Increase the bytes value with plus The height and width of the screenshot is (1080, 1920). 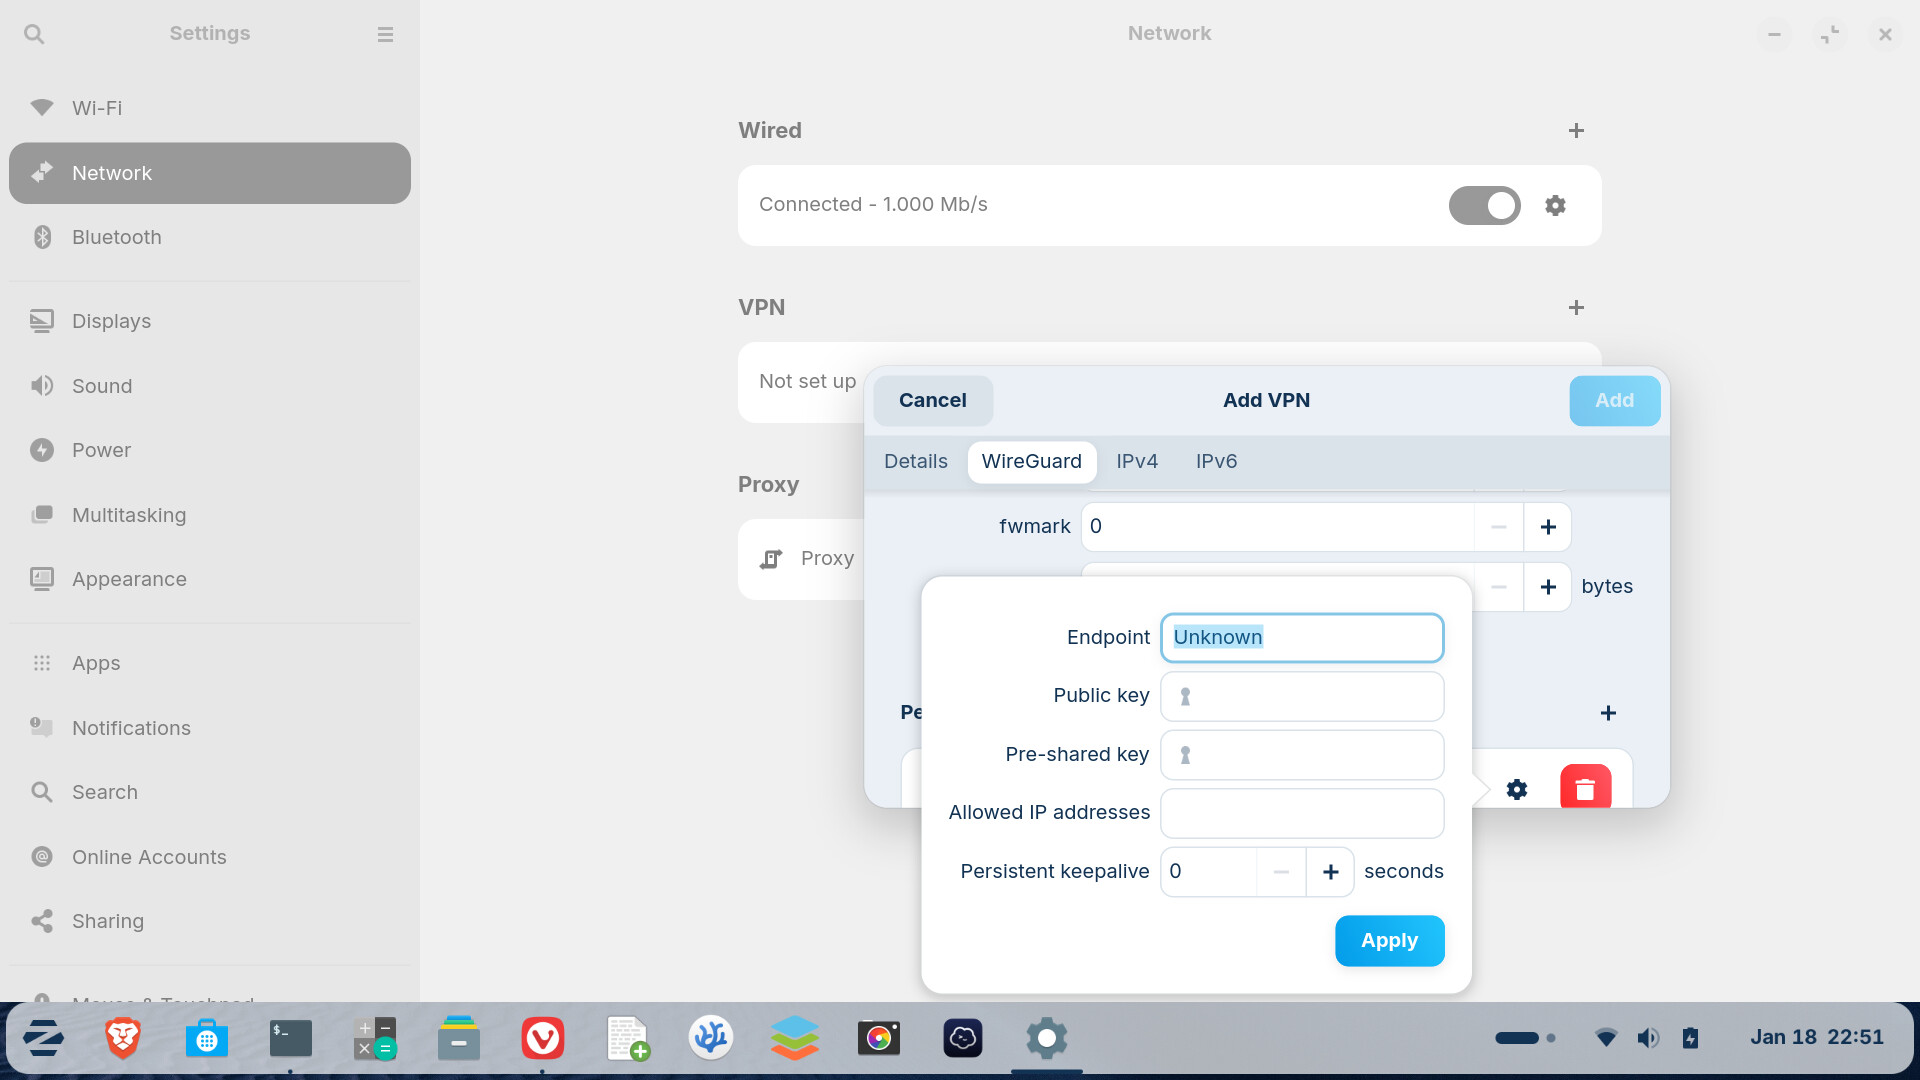1547,587
